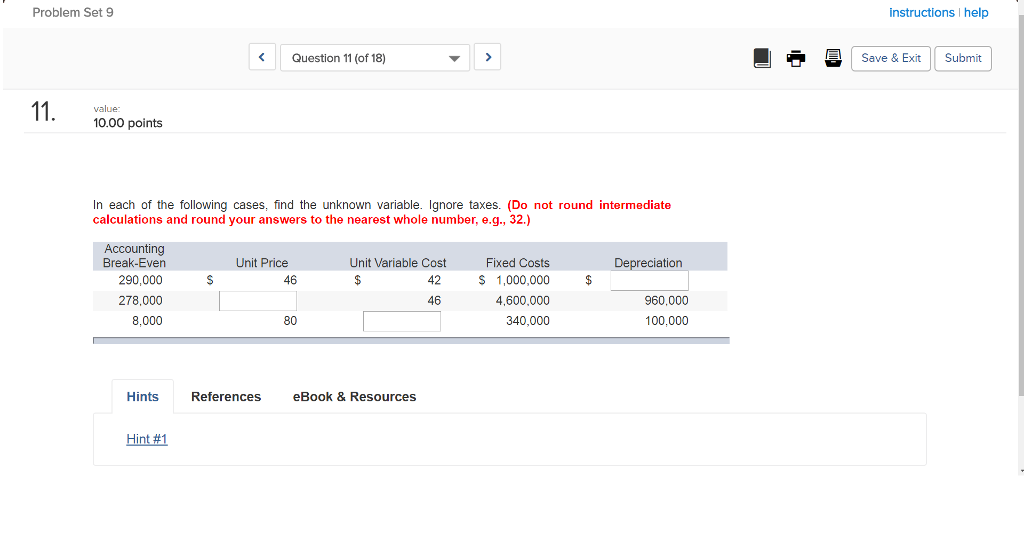Open the file drawer references icon

tap(832, 58)
